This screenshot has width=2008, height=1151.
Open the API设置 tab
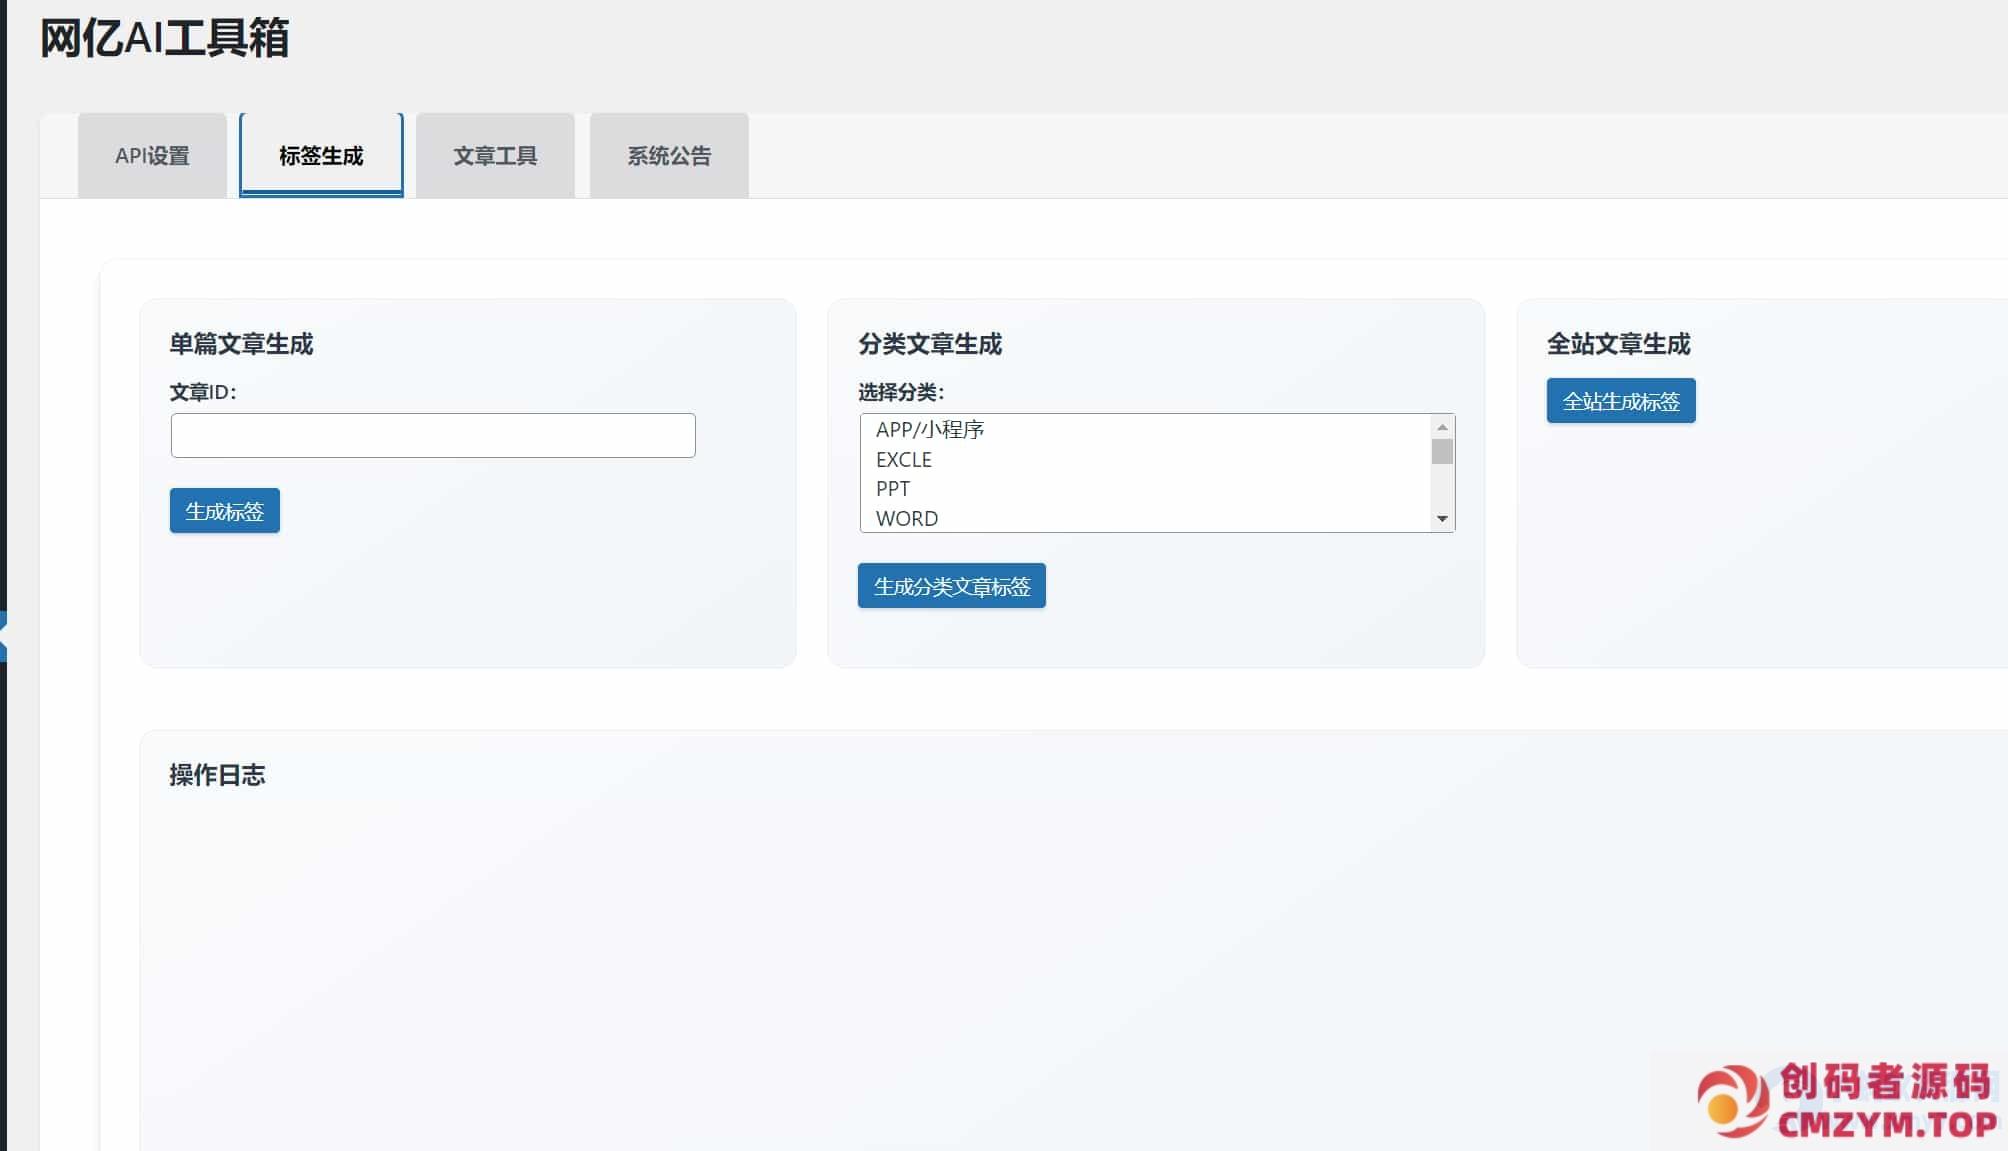tap(152, 156)
